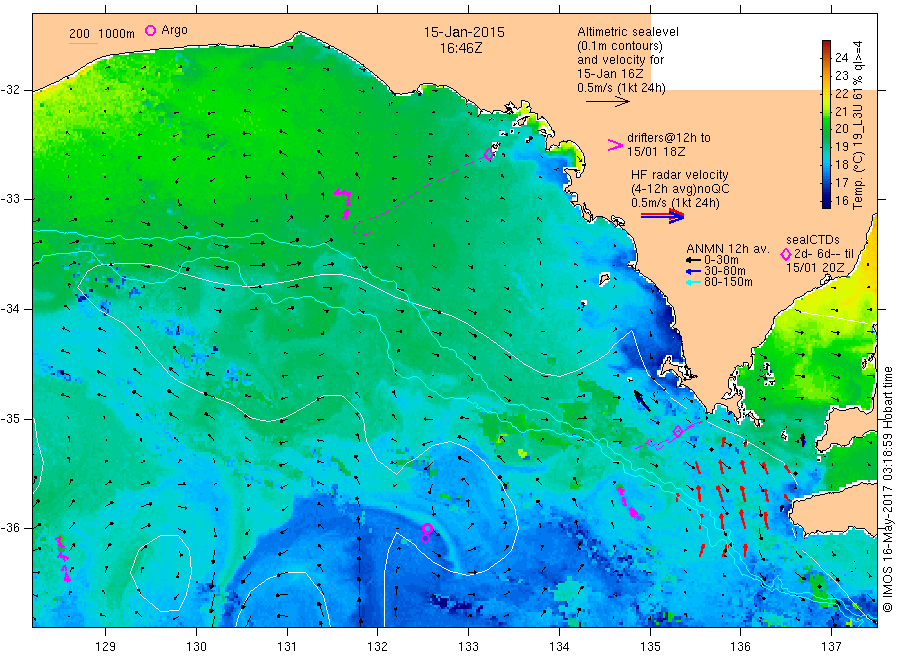Click the black altimetric velocity scale arrow
The height and width of the screenshot is (660, 900).
(x=608, y=102)
